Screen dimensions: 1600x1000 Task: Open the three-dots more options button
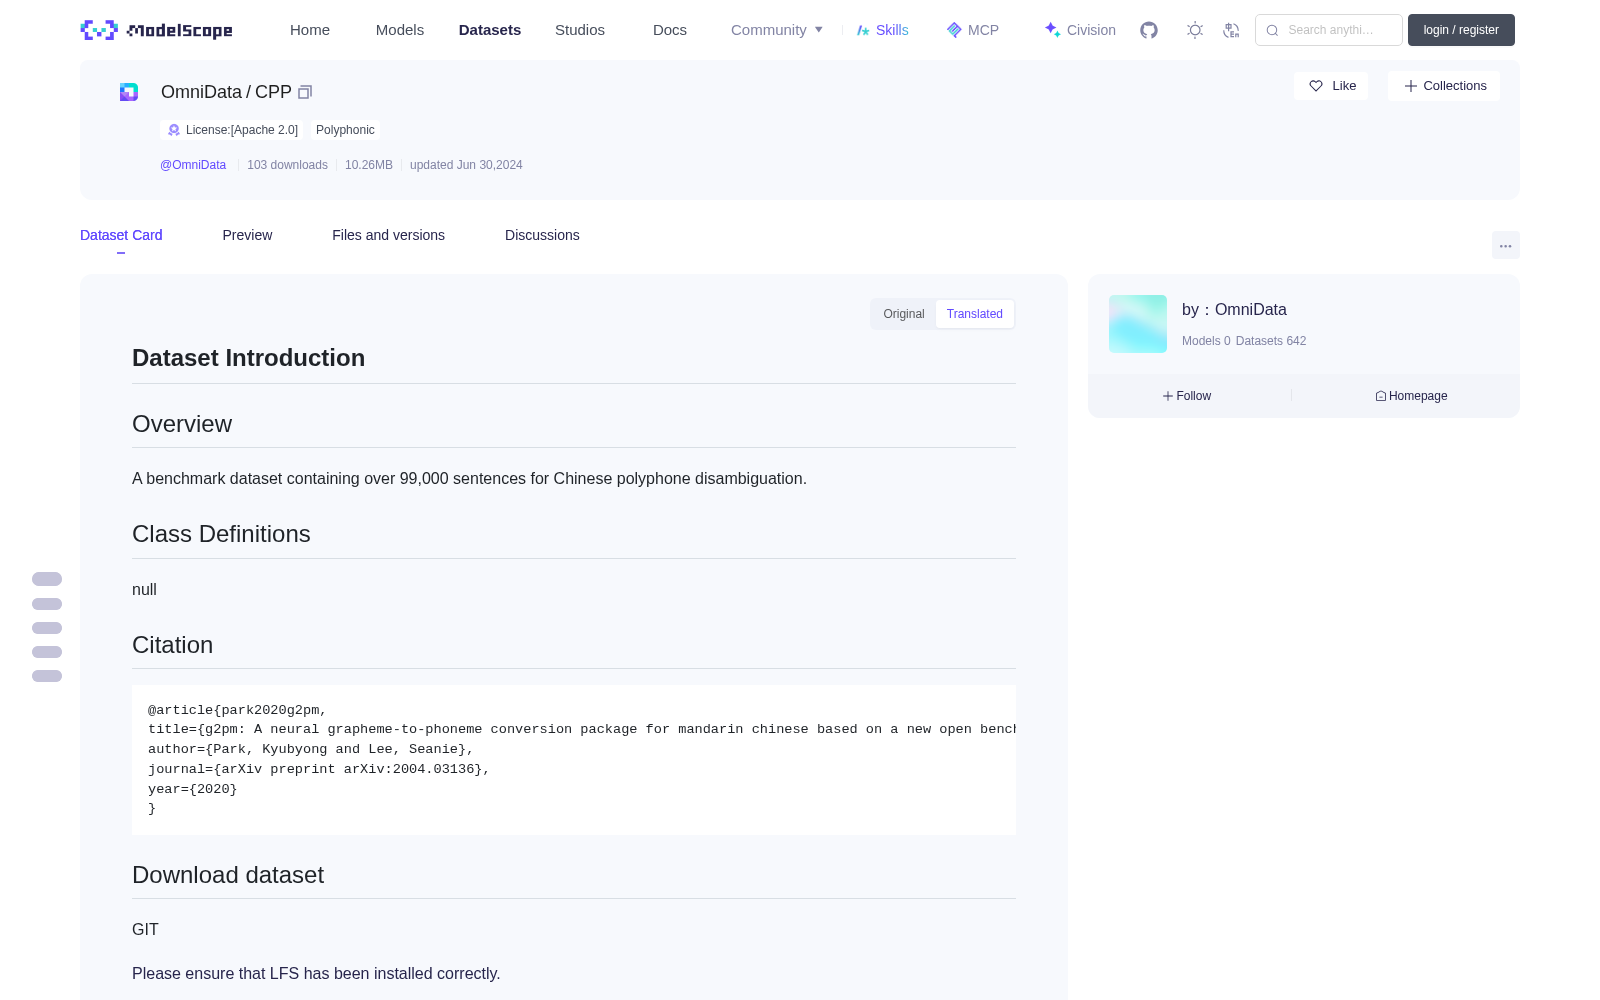click(x=1505, y=245)
